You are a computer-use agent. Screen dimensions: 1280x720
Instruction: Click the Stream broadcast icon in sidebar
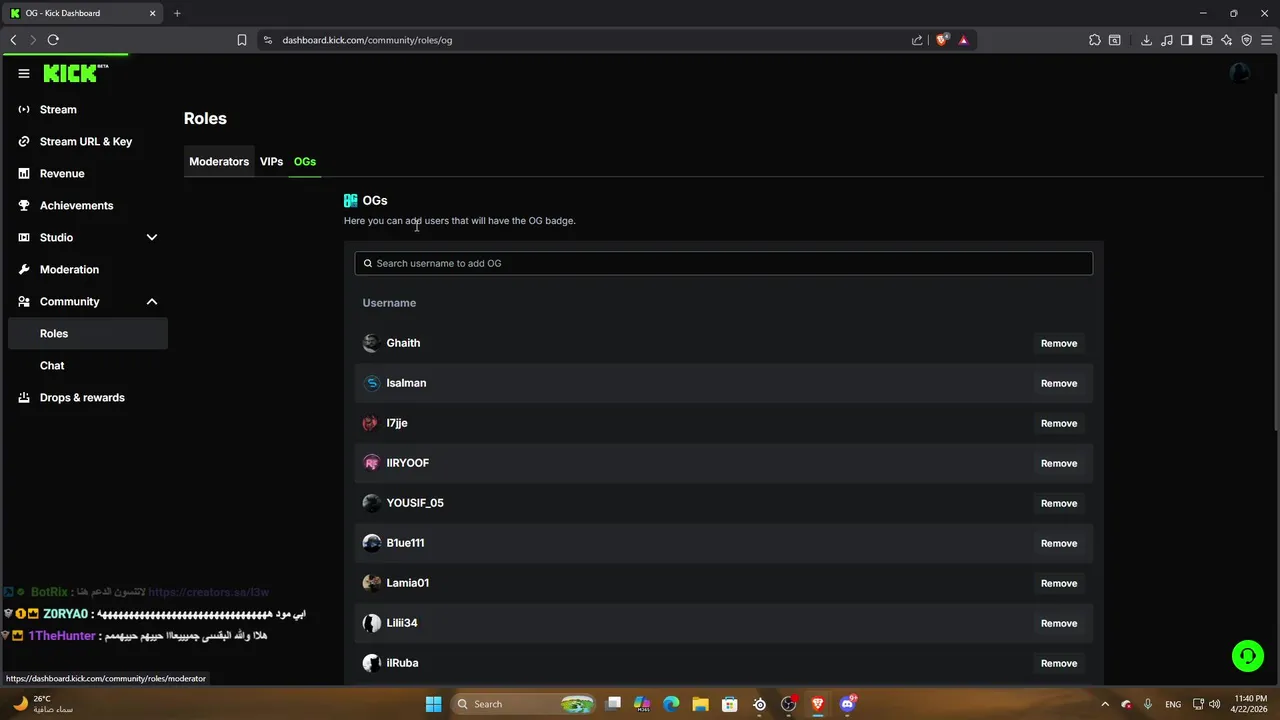(x=24, y=109)
